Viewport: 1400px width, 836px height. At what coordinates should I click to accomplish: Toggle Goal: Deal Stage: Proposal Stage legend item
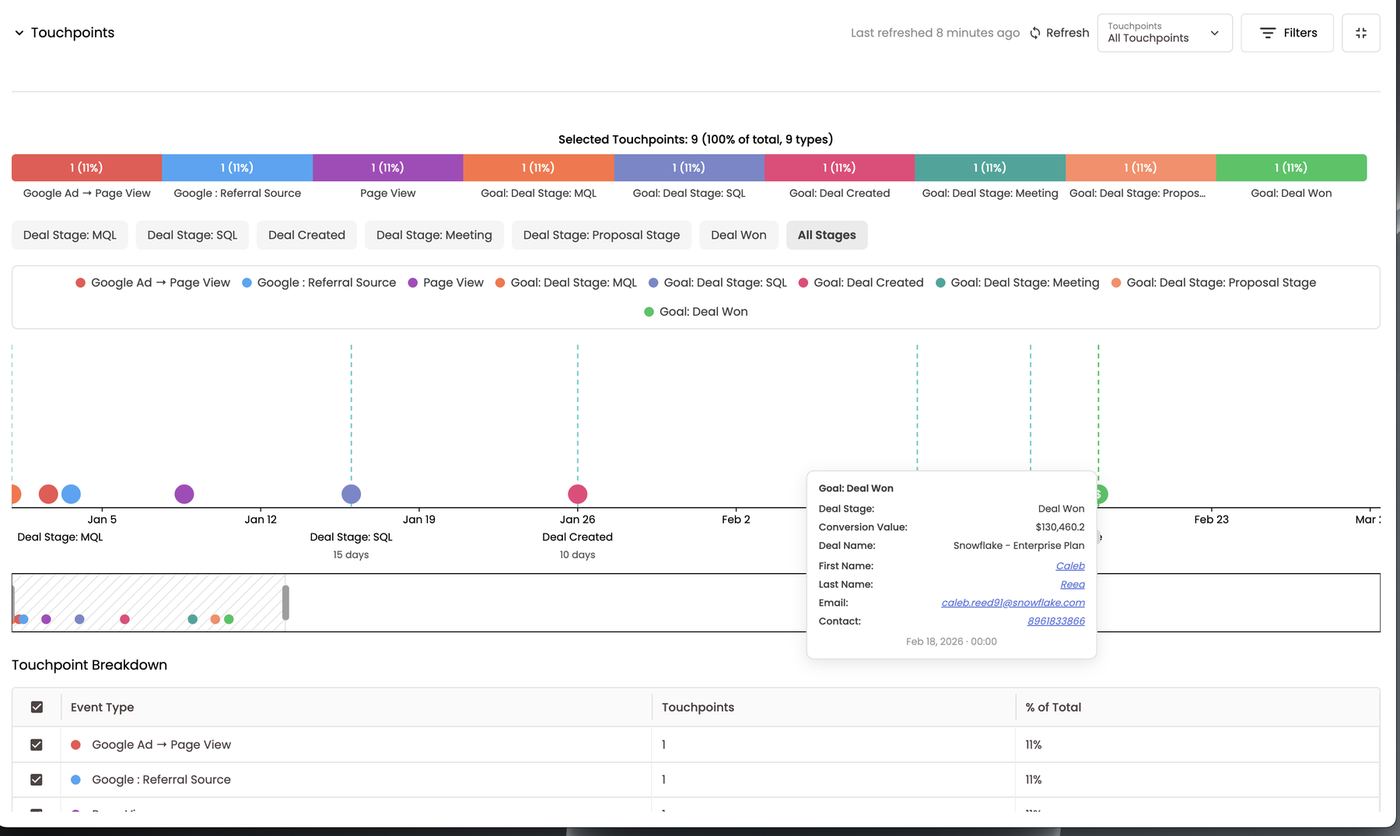point(1213,283)
